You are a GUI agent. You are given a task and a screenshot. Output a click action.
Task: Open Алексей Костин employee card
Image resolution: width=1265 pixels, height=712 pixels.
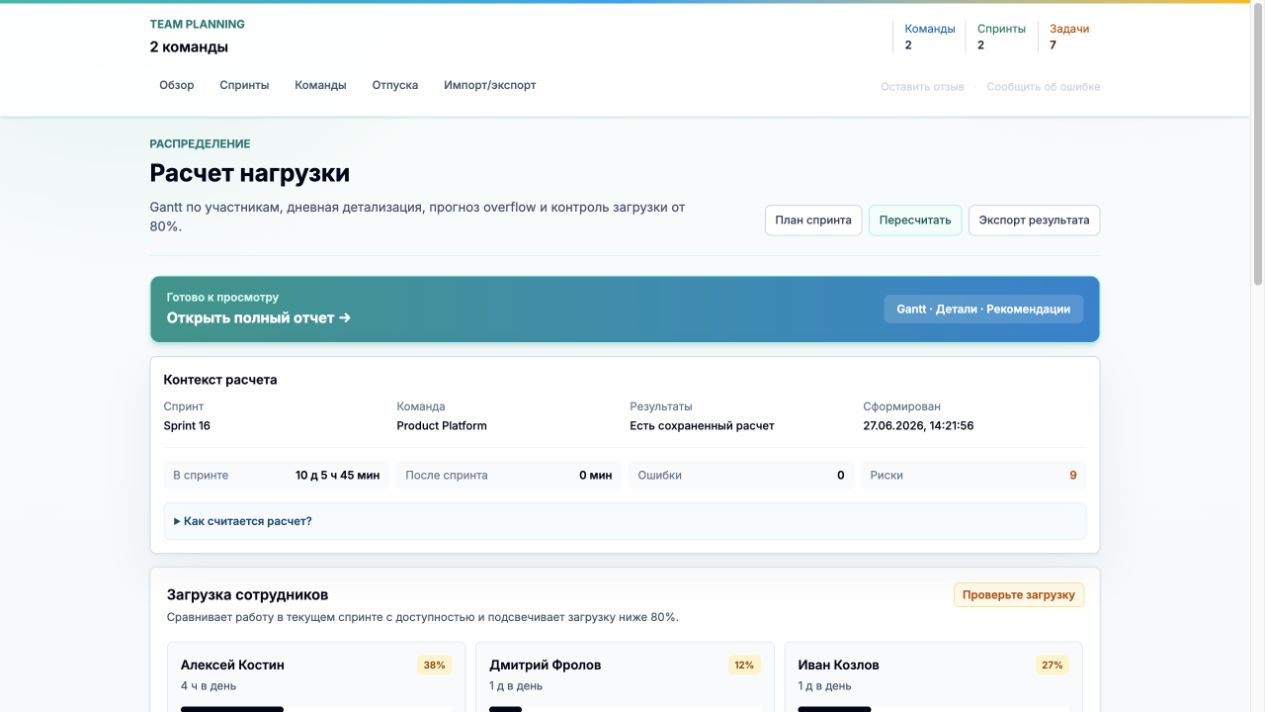316,677
